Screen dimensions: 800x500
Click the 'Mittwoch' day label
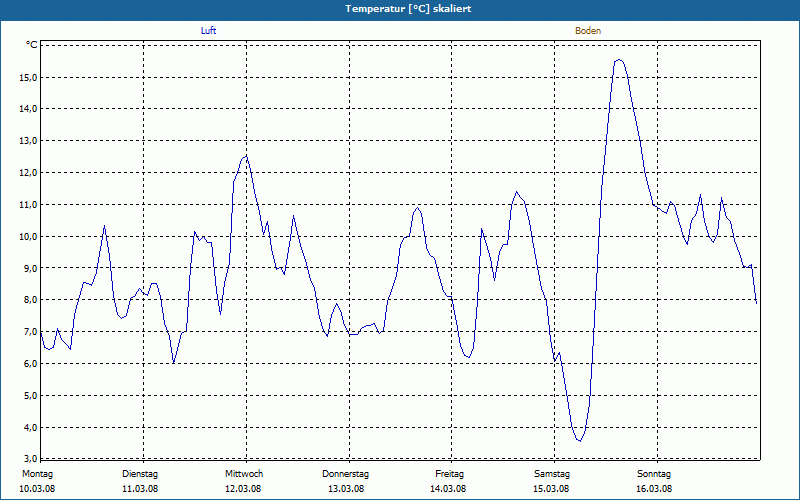pos(244,474)
